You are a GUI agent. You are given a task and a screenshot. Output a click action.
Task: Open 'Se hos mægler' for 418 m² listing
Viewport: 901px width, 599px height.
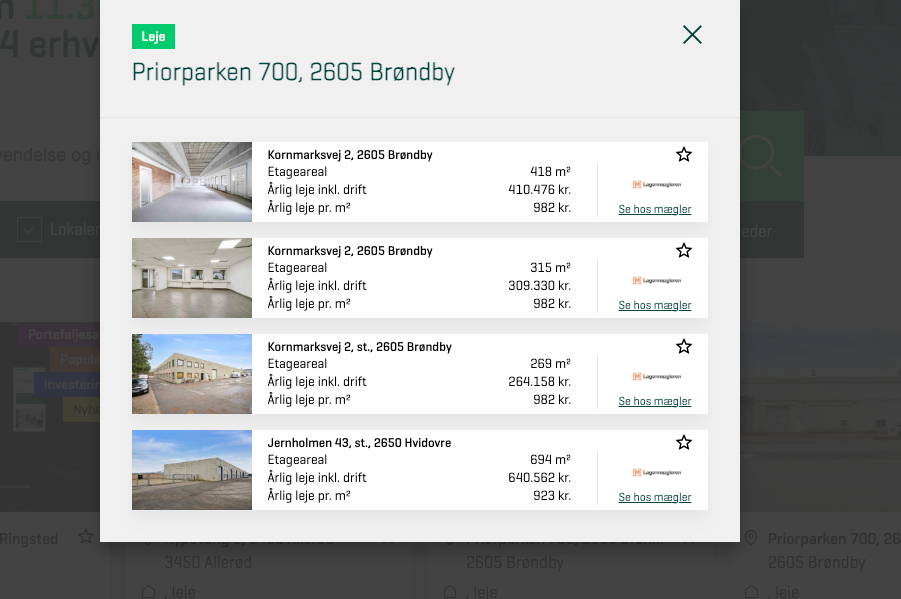(x=654, y=210)
